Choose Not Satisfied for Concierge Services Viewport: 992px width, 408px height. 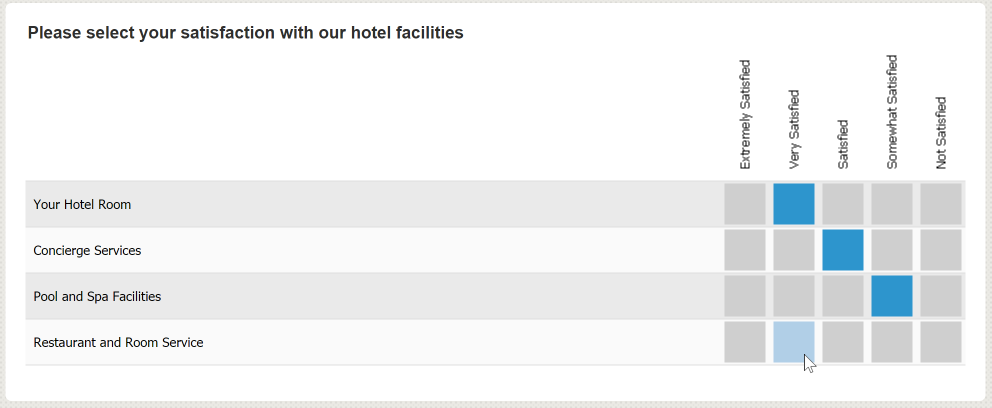pyautogui.click(x=941, y=250)
